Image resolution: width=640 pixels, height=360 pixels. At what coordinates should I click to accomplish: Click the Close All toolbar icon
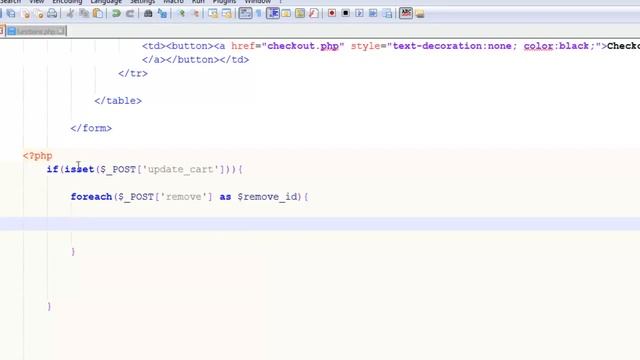pyautogui.click(x=39, y=13)
